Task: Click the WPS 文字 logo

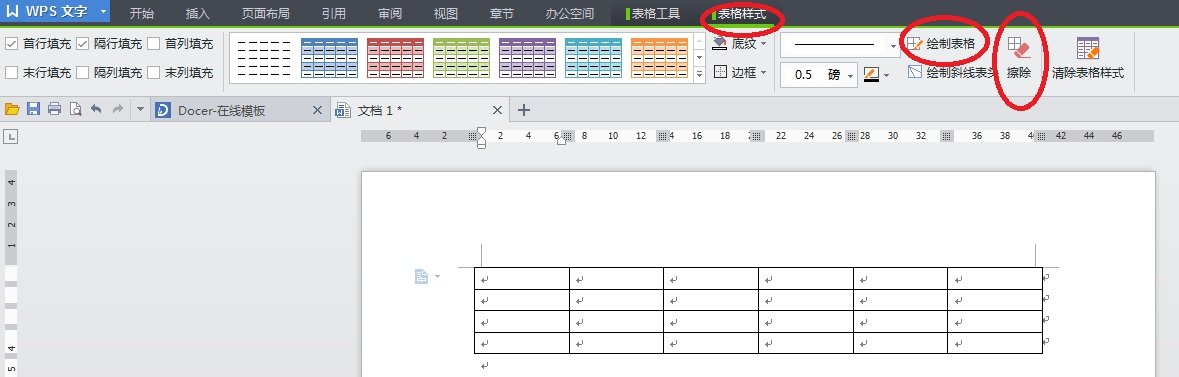Action: pyautogui.click(x=47, y=11)
